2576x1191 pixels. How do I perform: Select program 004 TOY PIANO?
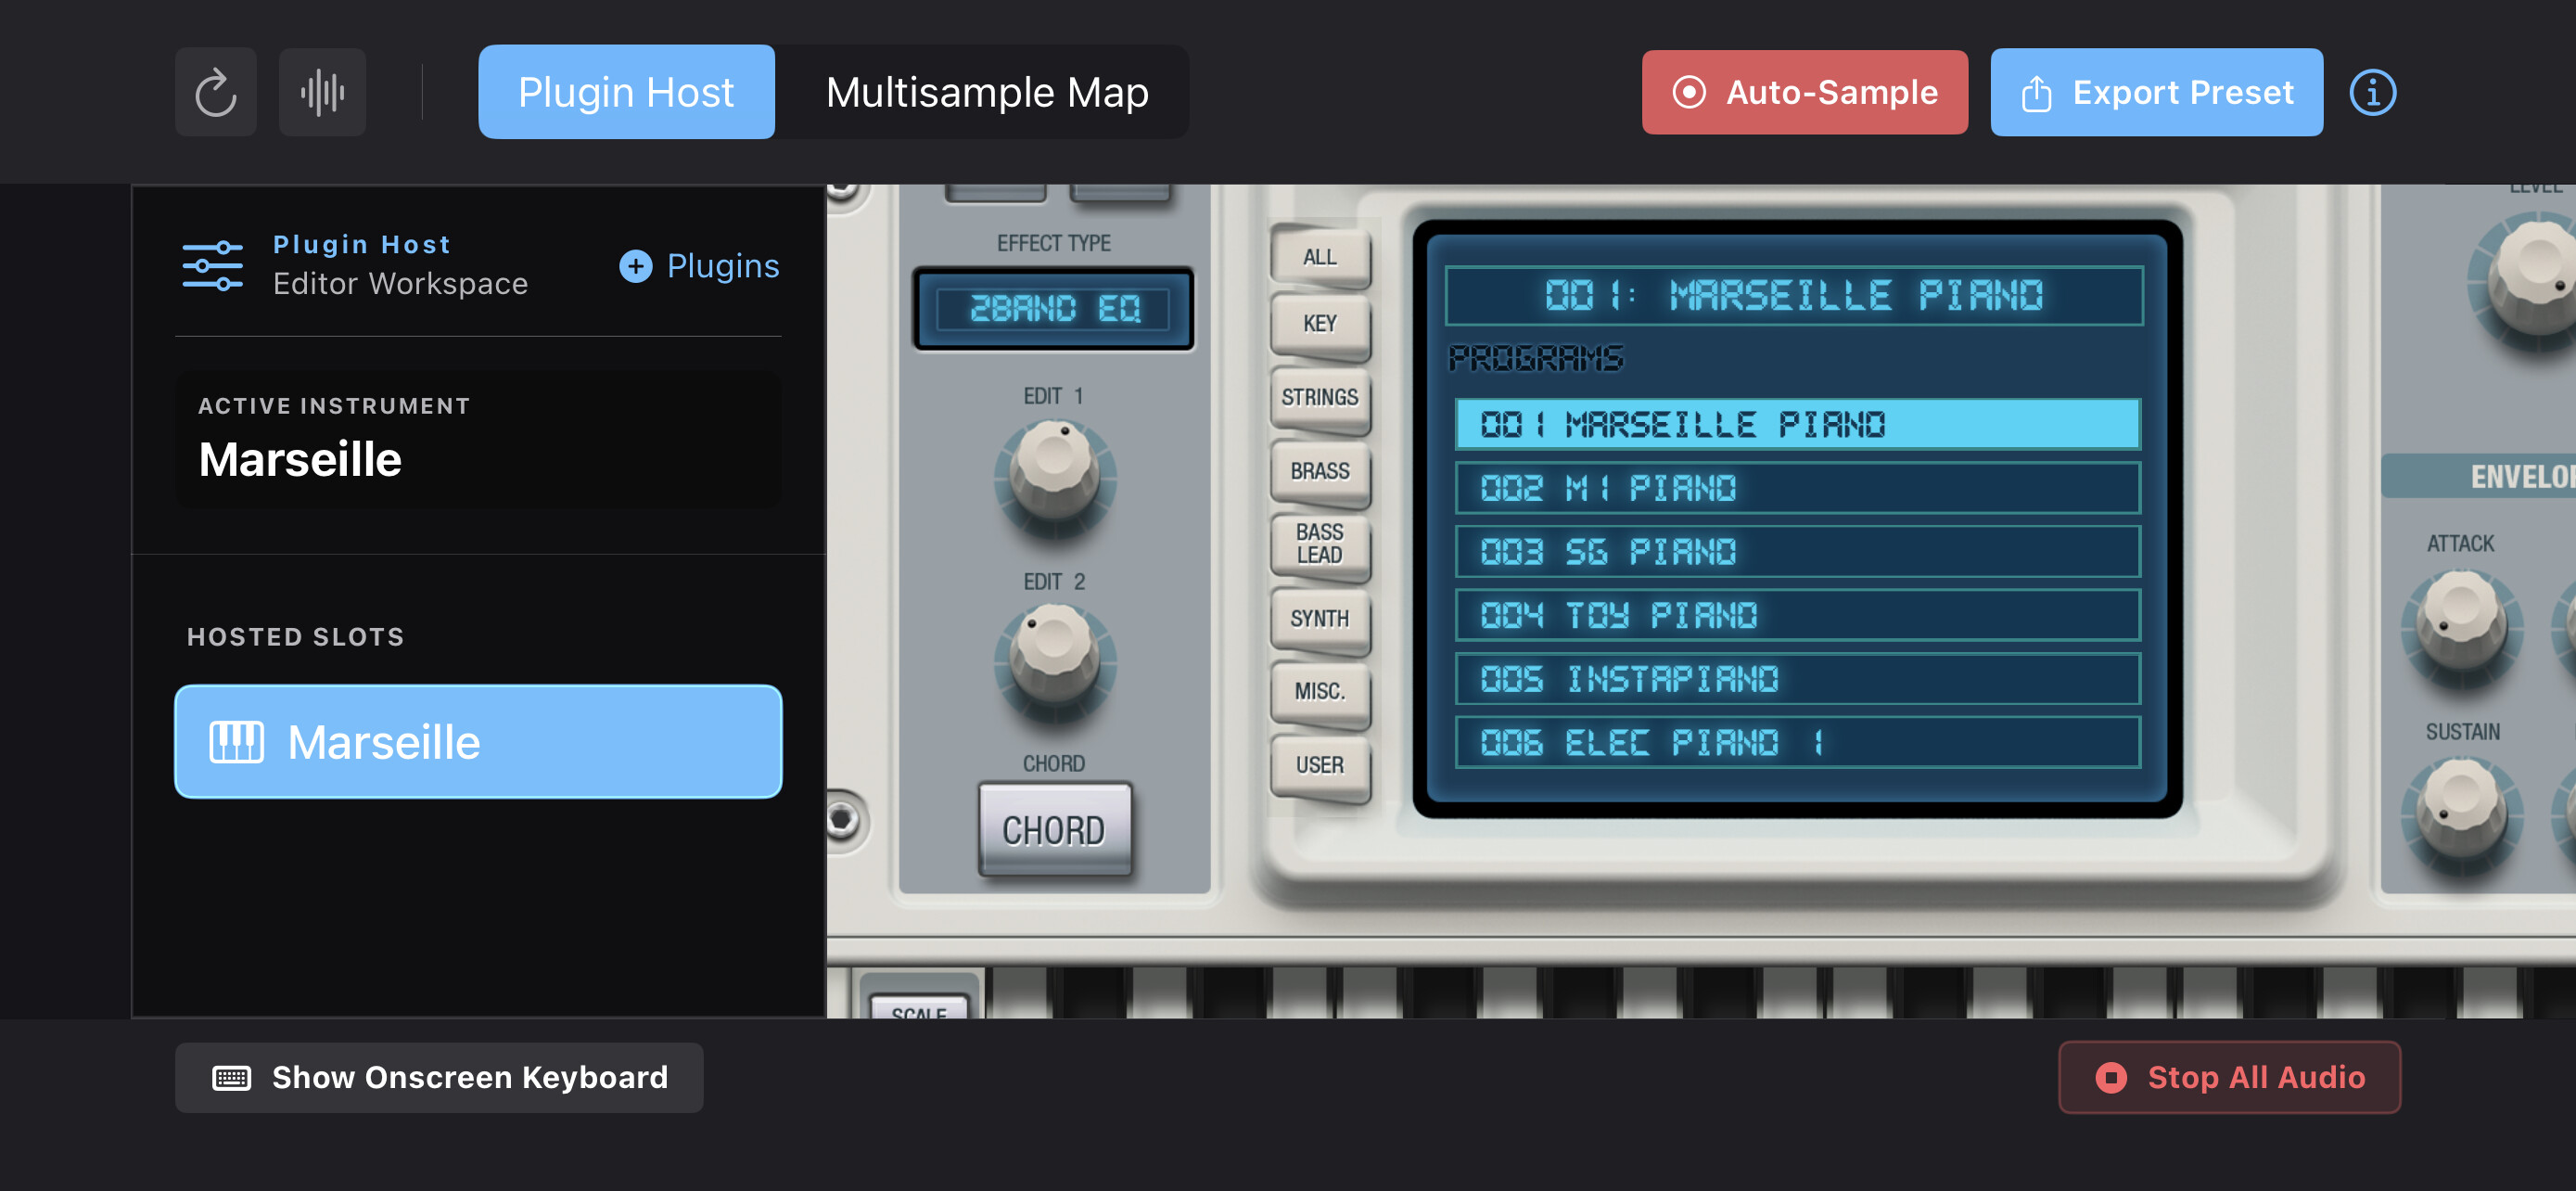click(1797, 616)
